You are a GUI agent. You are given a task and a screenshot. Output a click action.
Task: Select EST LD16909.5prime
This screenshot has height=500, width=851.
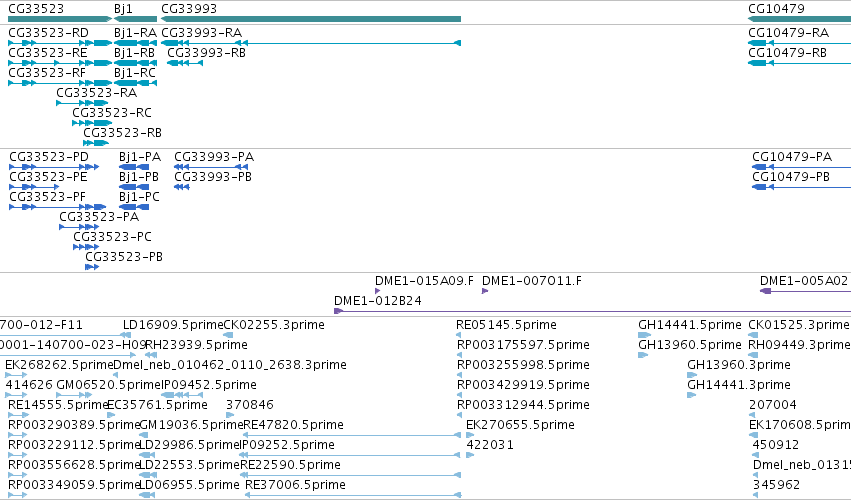click(x=127, y=335)
